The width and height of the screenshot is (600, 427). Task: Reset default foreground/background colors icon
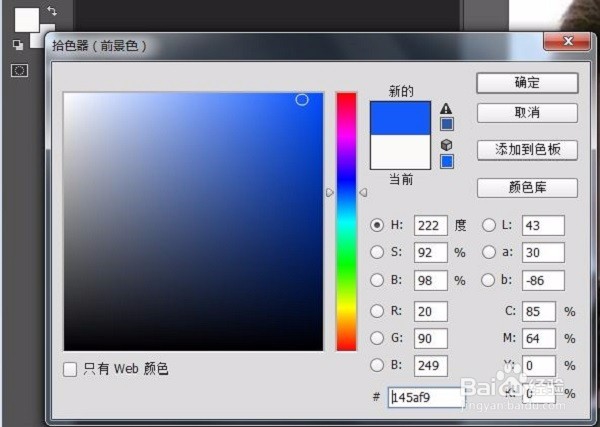(x=18, y=44)
